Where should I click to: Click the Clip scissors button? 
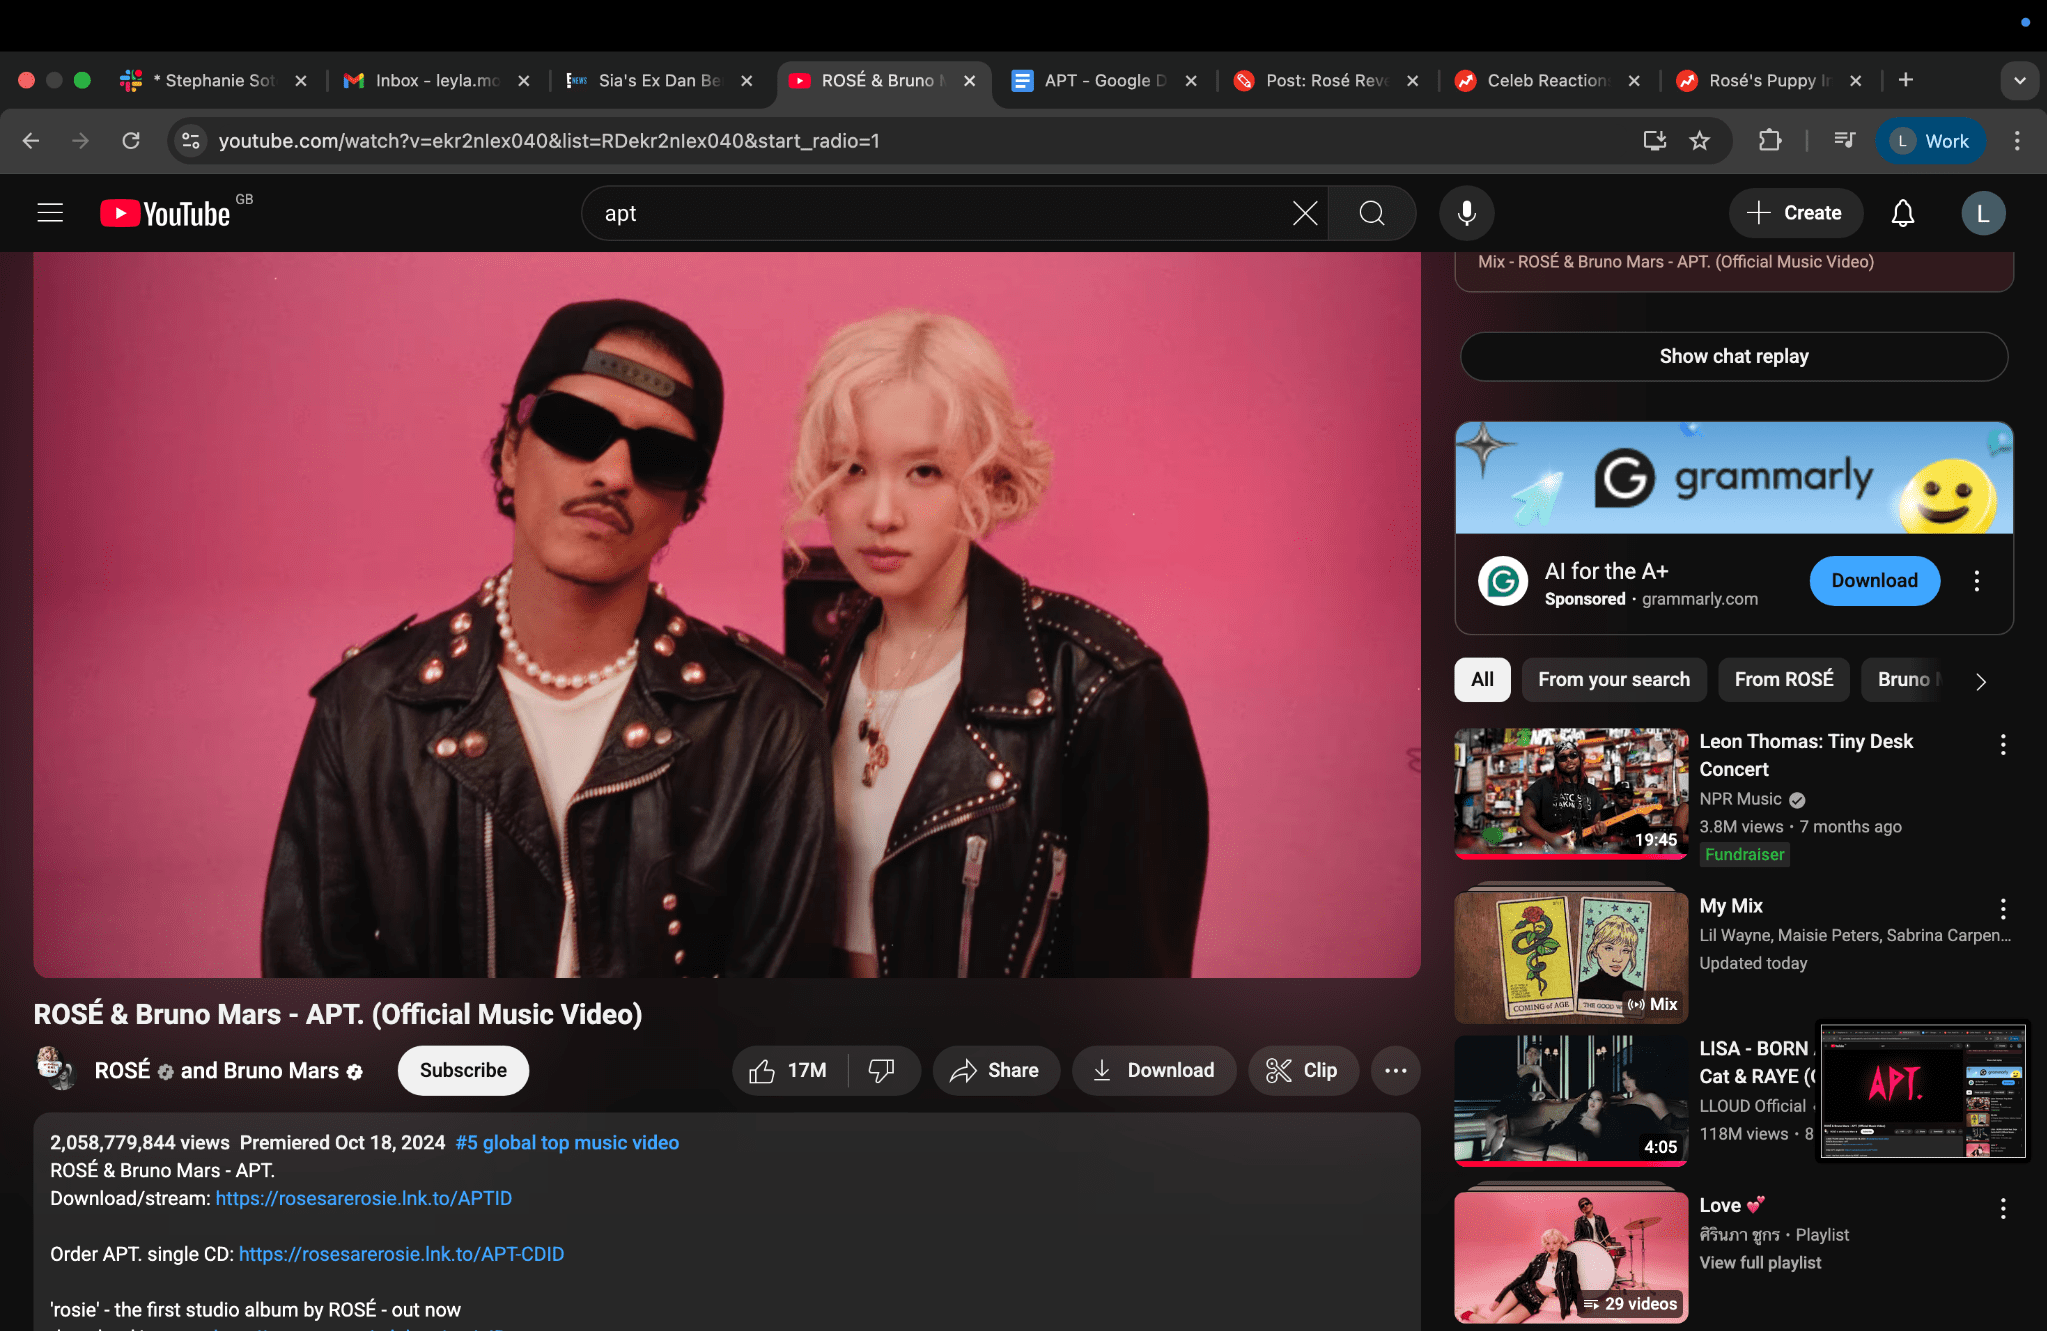[x=1302, y=1071]
